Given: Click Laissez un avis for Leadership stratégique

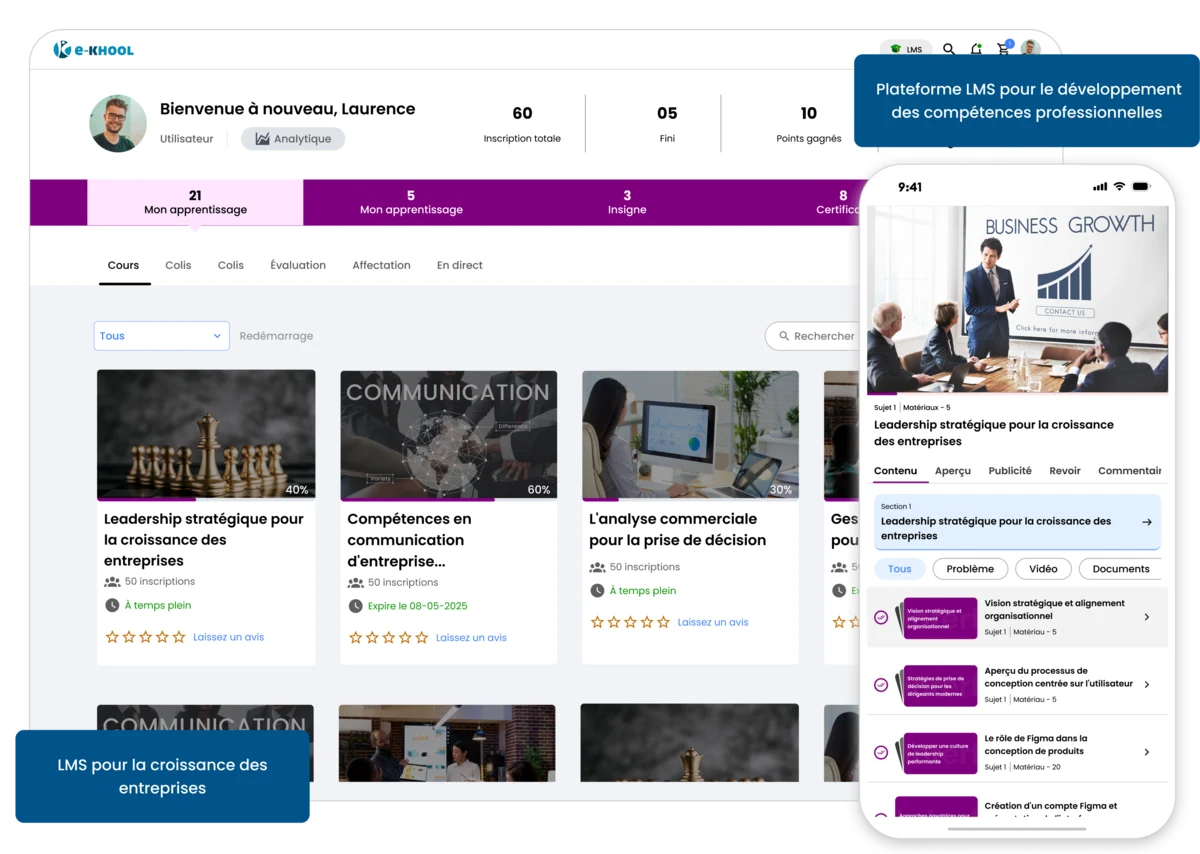Looking at the screenshot, I should (x=229, y=637).
